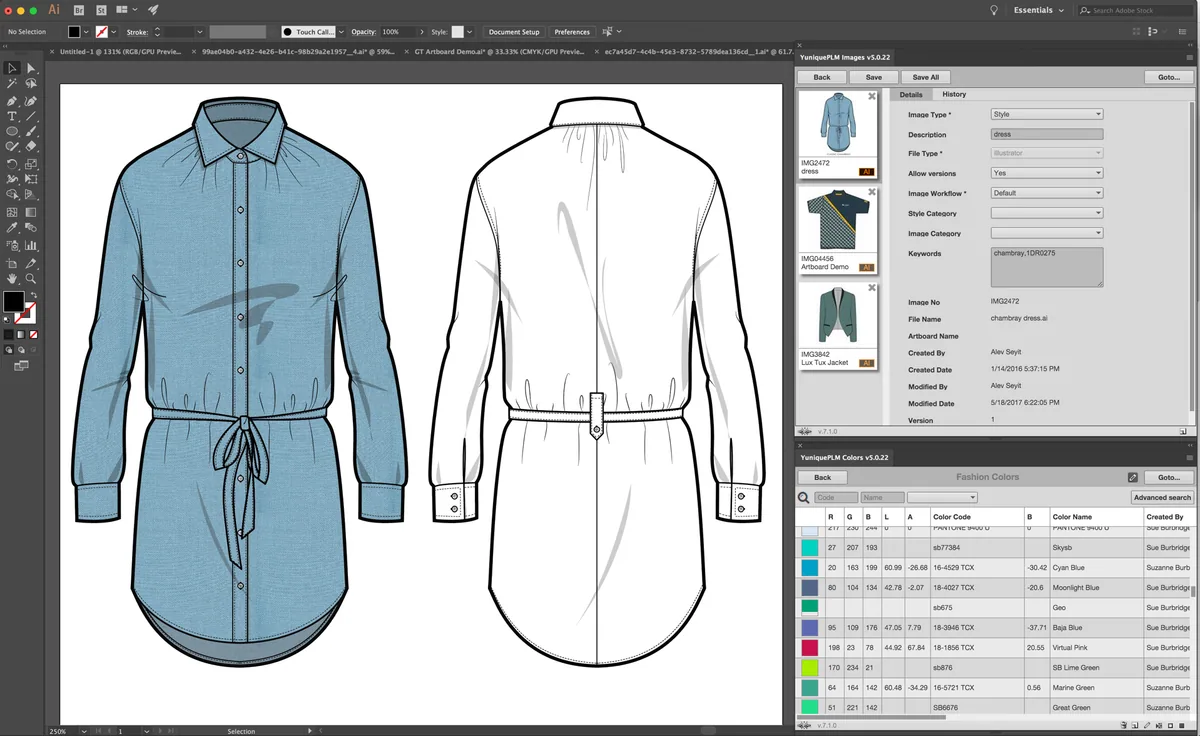
Task: Select the Scale tool
Action: click(x=30, y=164)
